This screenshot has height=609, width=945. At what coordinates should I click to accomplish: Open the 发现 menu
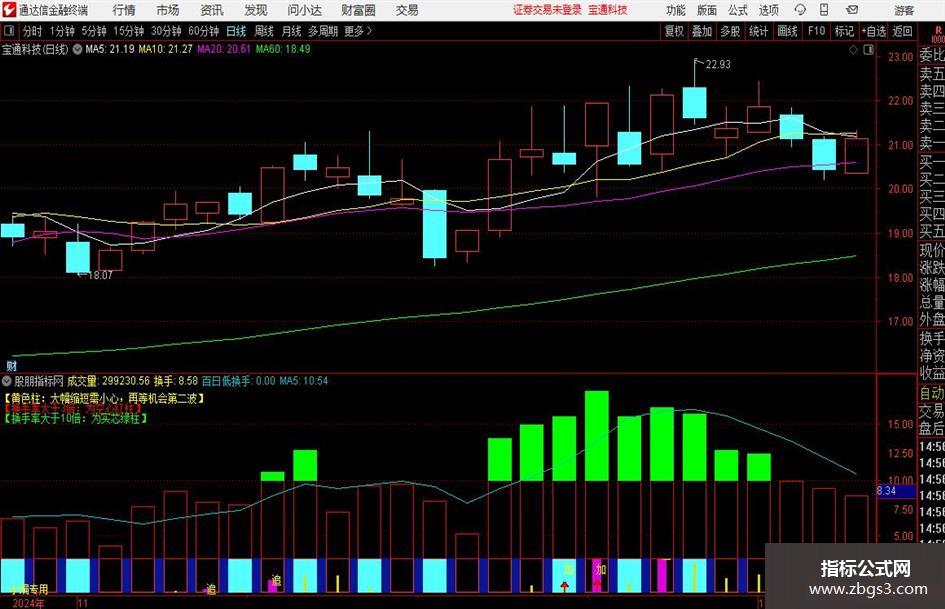point(256,10)
